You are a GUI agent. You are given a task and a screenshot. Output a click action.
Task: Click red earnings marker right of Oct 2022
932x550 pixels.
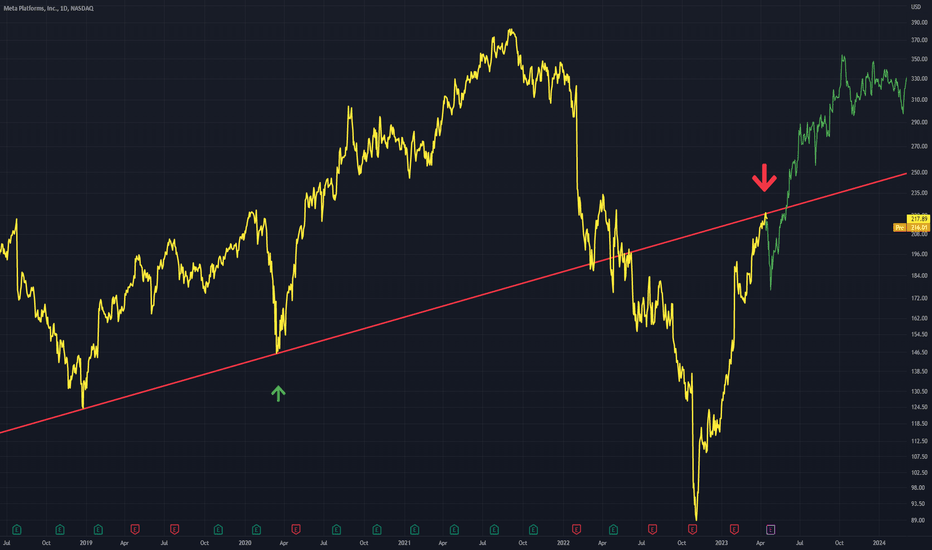click(x=692, y=529)
